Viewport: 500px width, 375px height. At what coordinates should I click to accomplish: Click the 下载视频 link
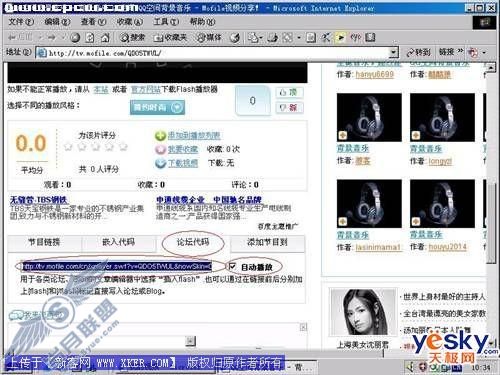tap(183, 163)
